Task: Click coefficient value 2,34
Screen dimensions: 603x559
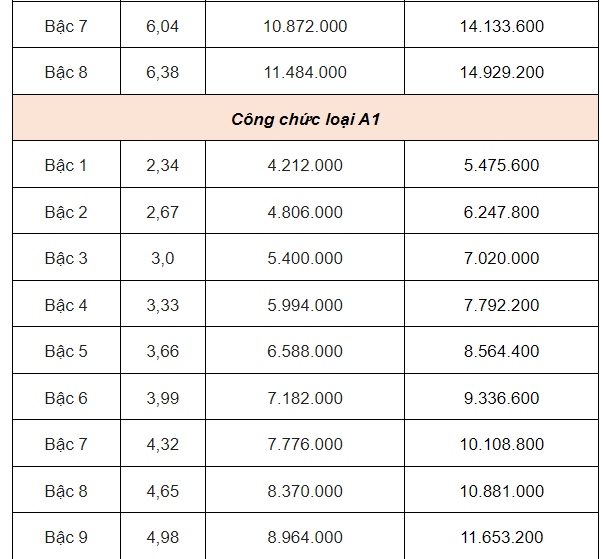Action: [162, 165]
